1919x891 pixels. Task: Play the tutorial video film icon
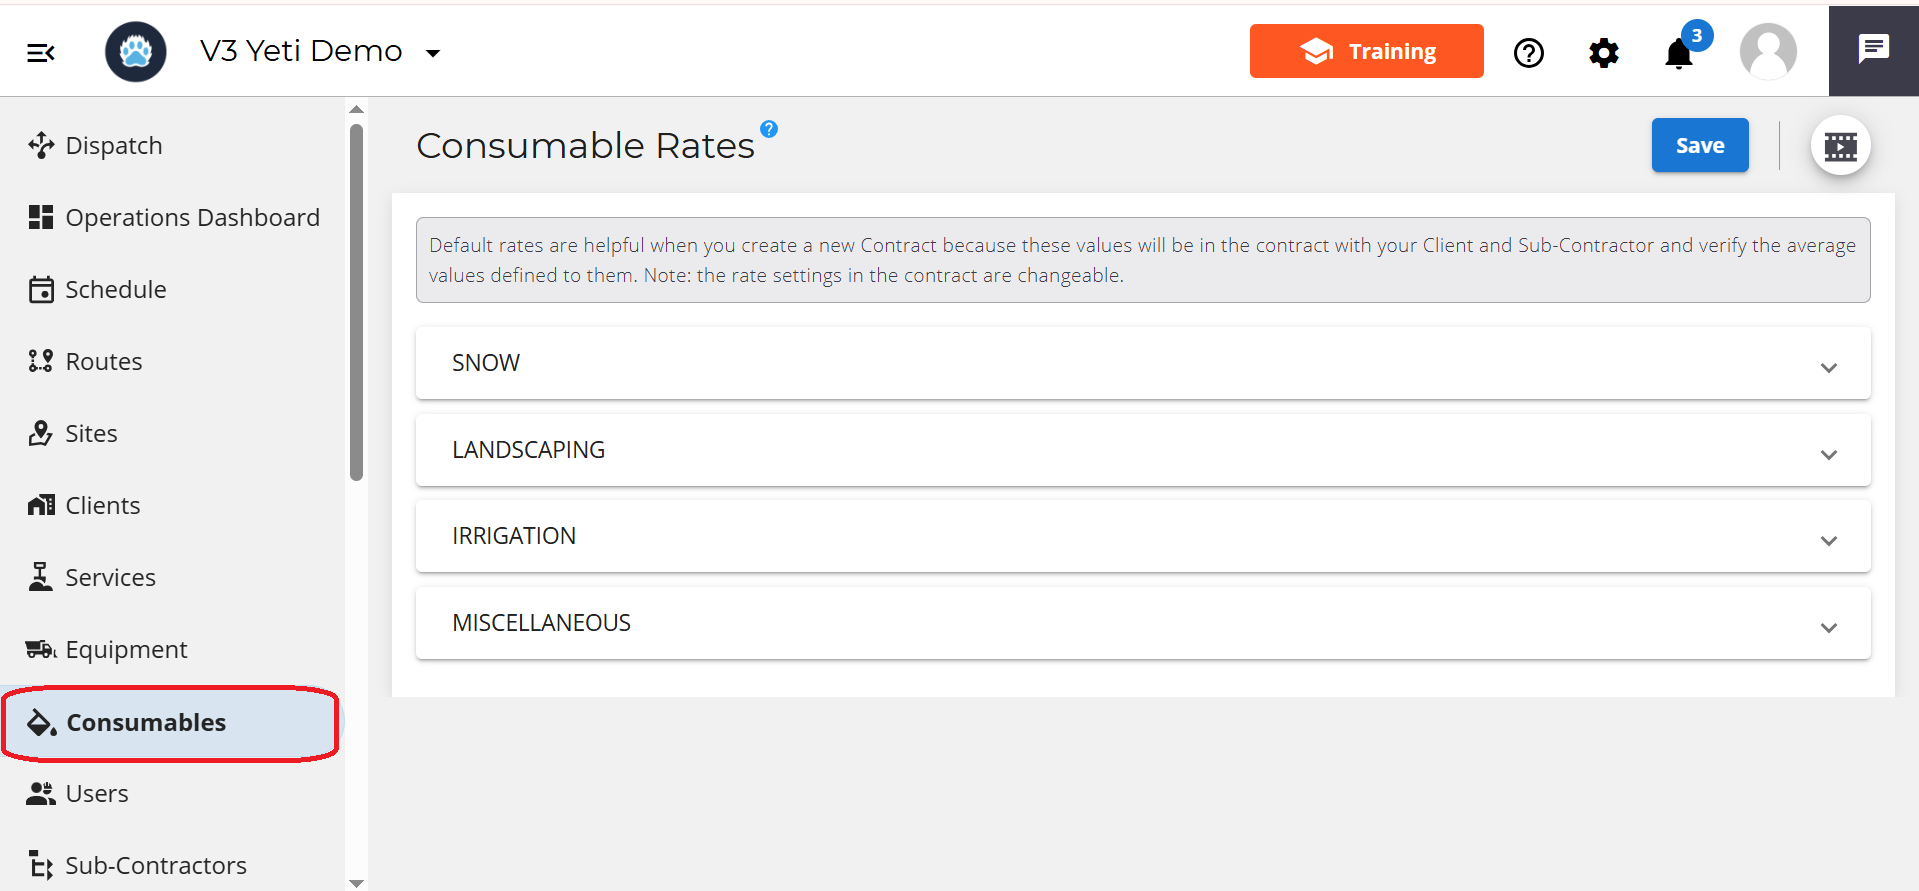[1840, 146]
